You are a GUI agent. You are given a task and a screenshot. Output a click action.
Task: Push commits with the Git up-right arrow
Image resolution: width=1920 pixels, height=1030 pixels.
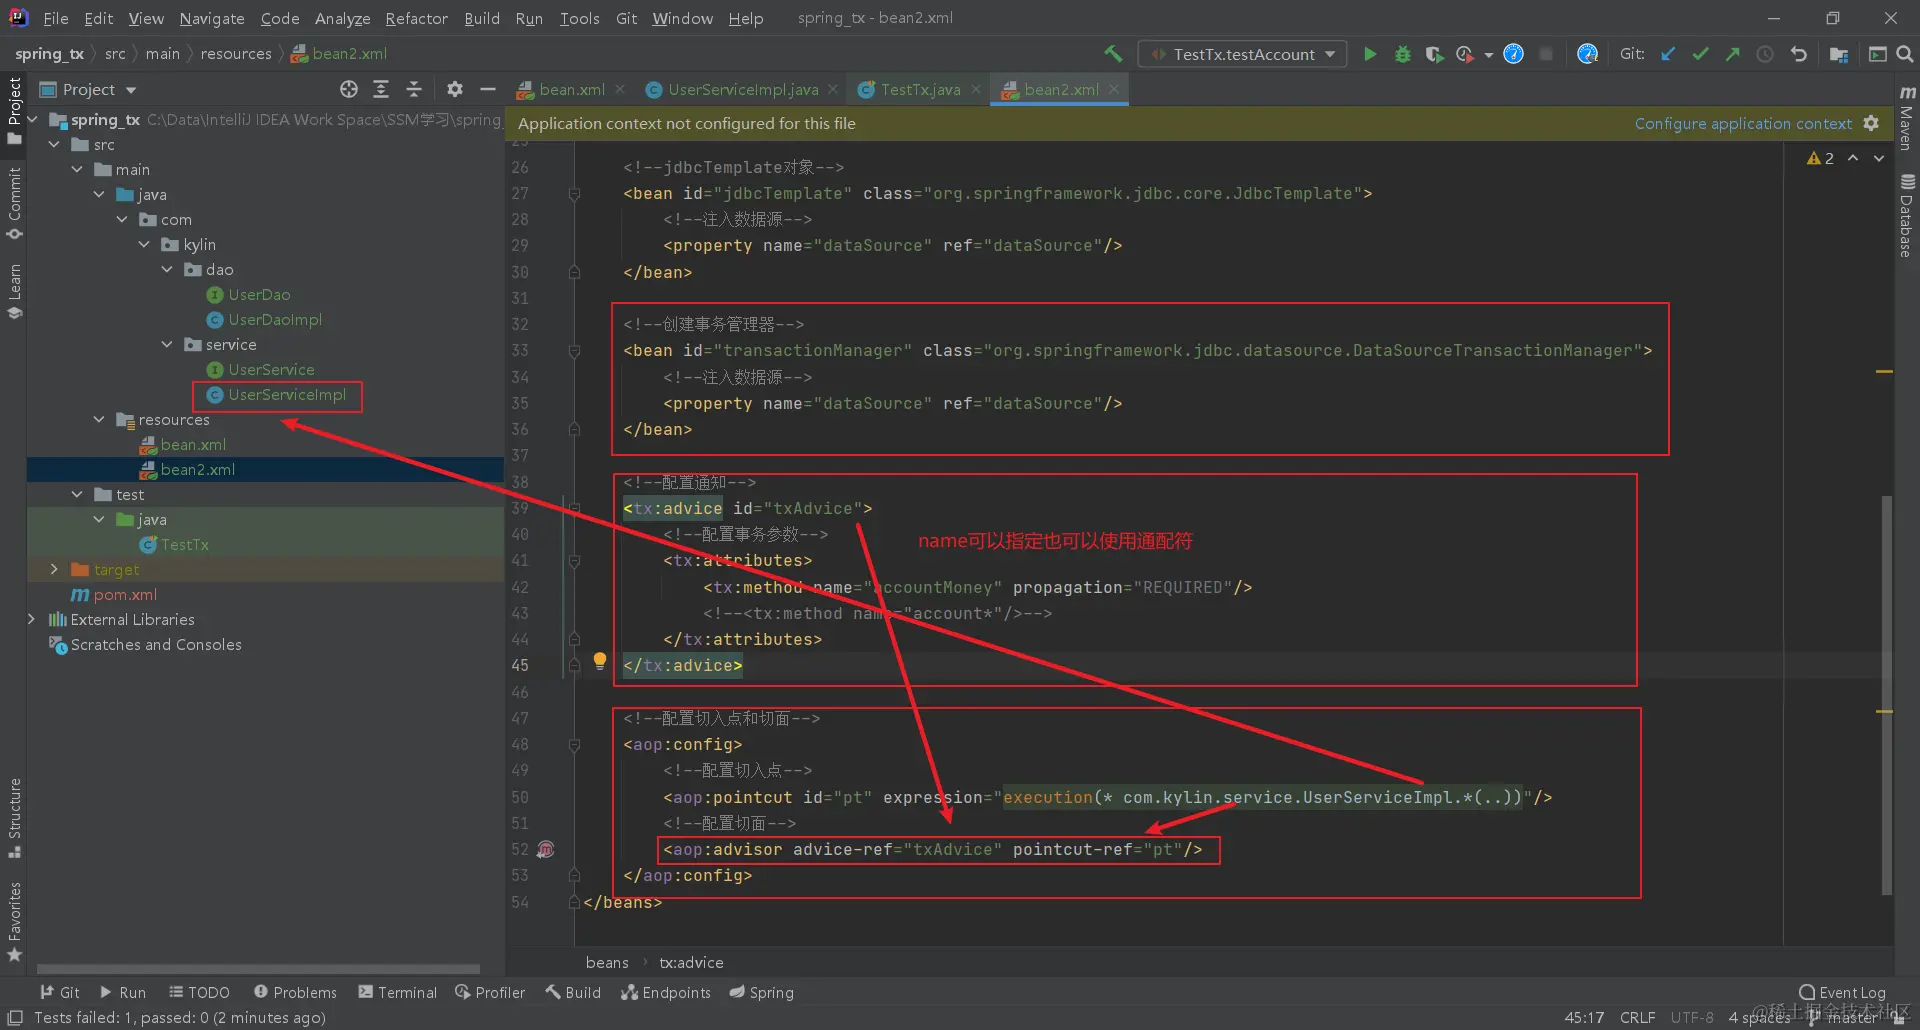click(1732, 54)
